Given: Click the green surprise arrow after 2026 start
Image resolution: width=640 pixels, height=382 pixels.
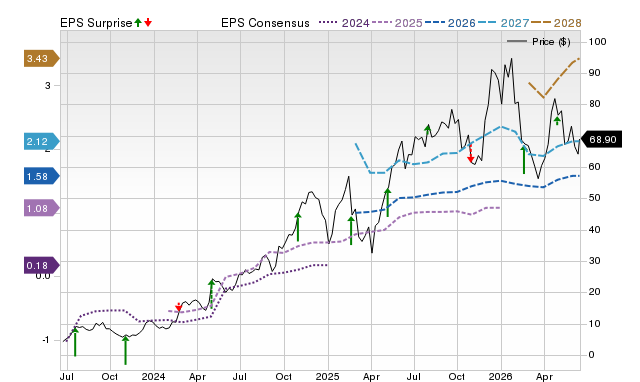Looking at the screenshot, I should point(524,160).
